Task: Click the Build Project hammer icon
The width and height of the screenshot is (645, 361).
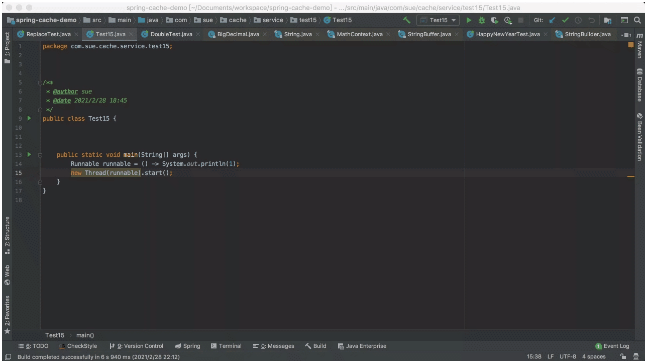Action: (x=406, y=20)
